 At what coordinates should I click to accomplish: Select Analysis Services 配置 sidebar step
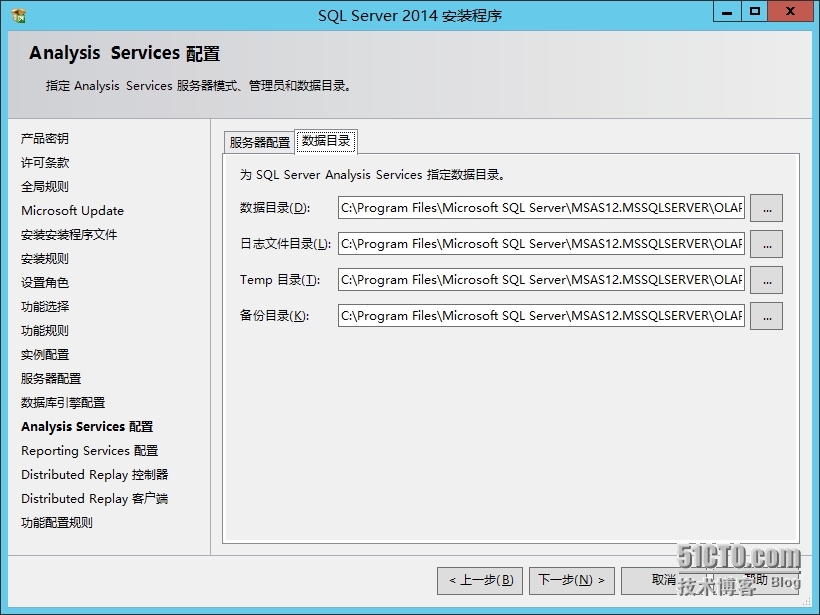(x=87, y=427)
